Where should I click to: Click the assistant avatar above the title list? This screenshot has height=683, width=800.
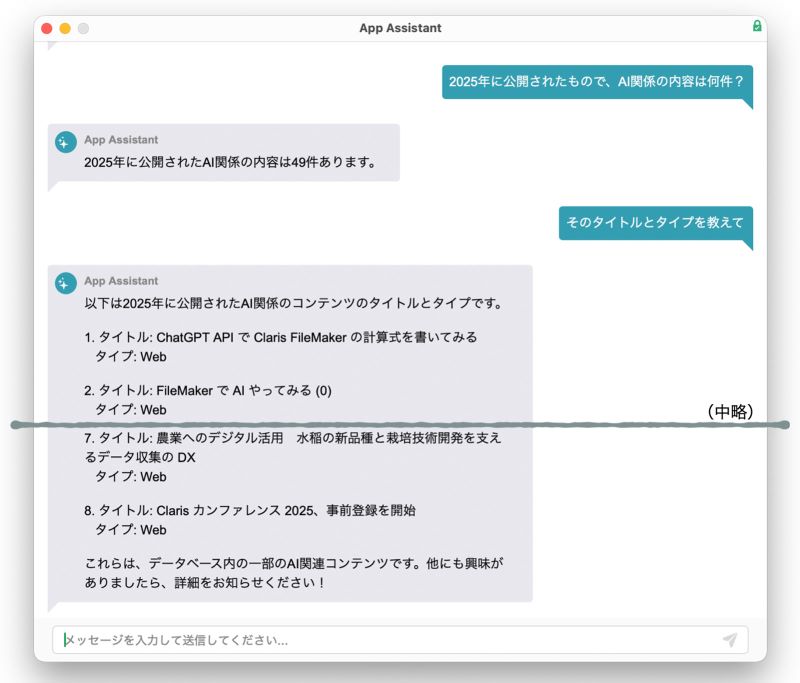pyautogui.click(x=66, y=284)
